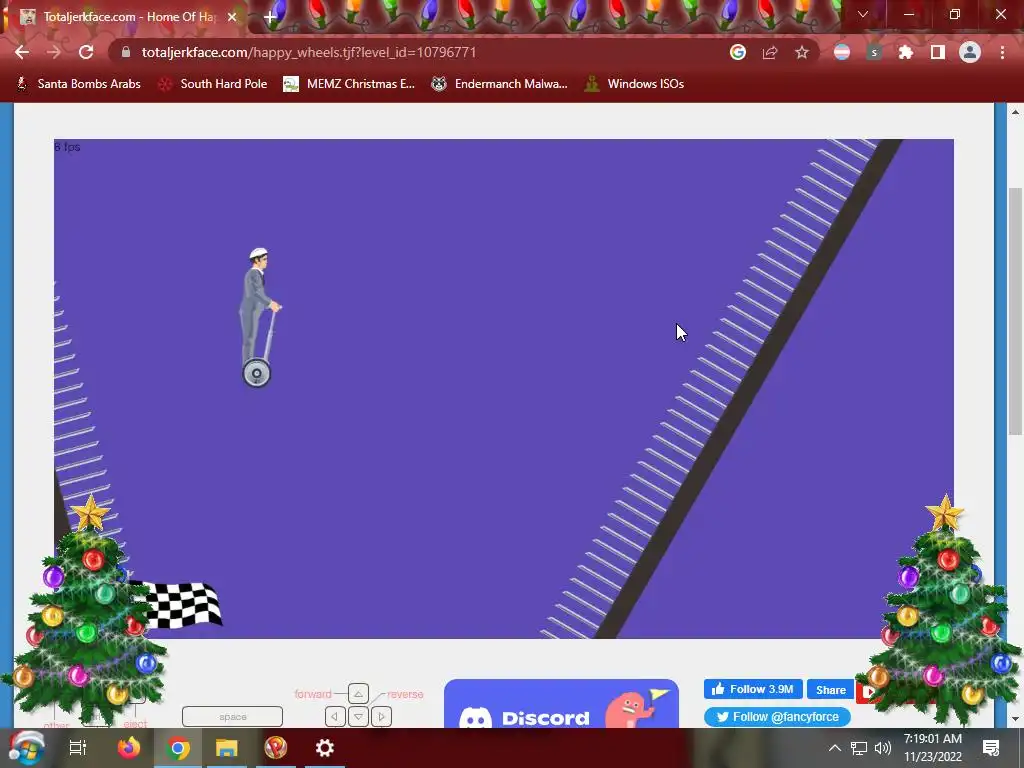Screen dimensions: 1024x768
Task: Open the Discord banner
Action: pos(561,704)
